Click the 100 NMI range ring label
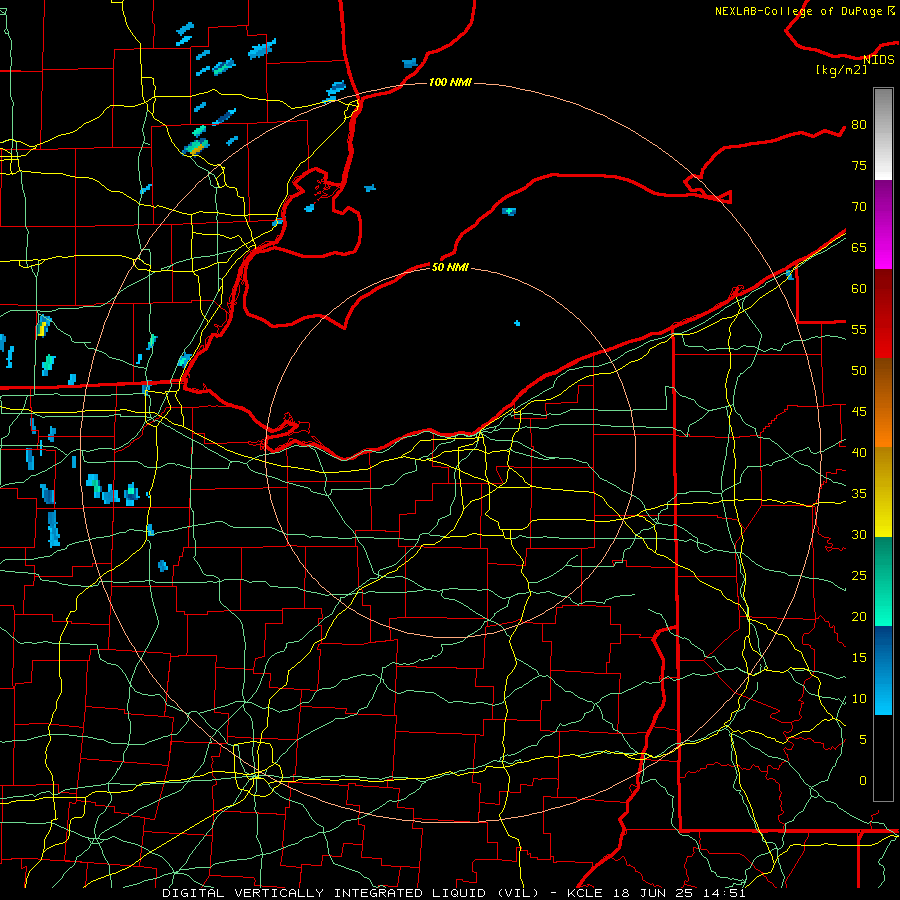Image resolution: width=900 pixels, height=900 pixels. (450, 82)
